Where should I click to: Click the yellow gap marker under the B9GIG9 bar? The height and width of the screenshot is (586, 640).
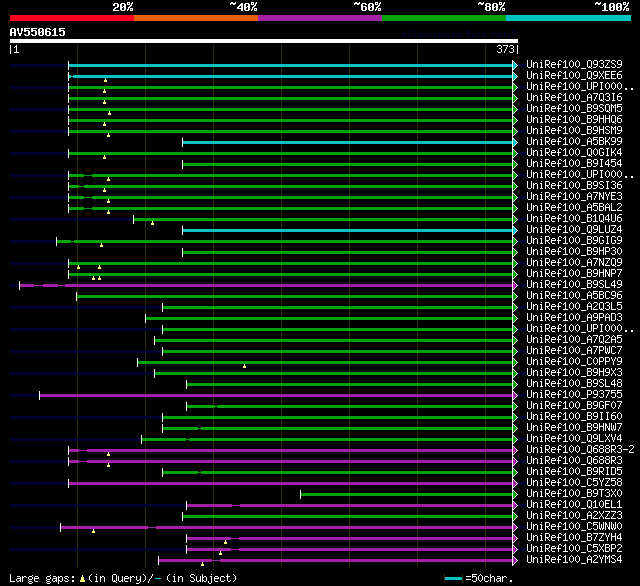[102, 245]
